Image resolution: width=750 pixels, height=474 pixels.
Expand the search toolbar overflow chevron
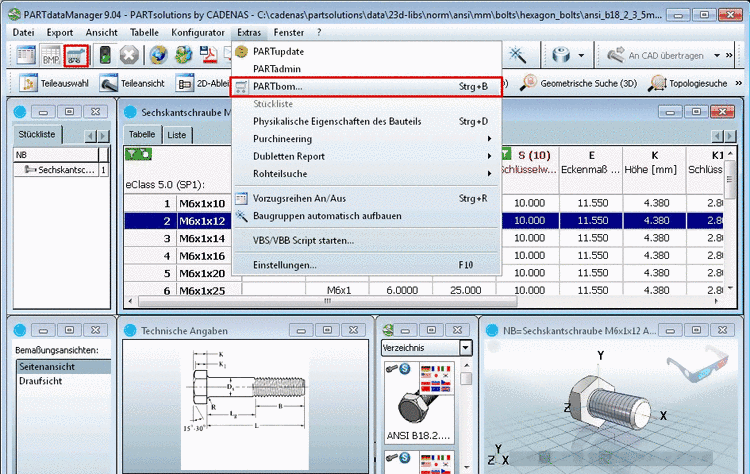739,83
